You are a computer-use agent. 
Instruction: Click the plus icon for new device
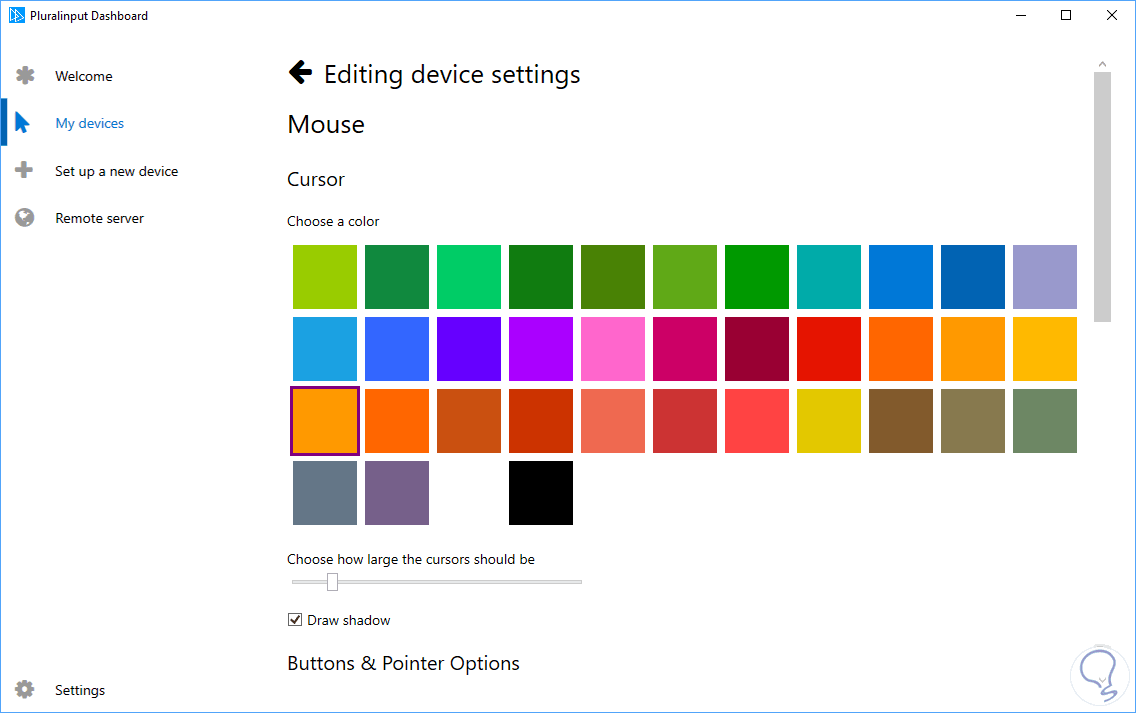click(x=25, y=171)
